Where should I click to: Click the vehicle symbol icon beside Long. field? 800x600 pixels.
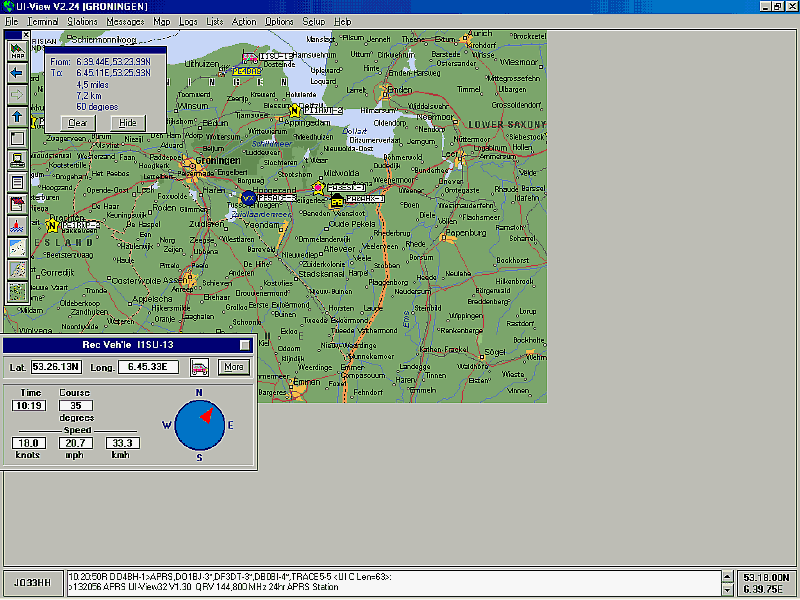coord(199,367)
